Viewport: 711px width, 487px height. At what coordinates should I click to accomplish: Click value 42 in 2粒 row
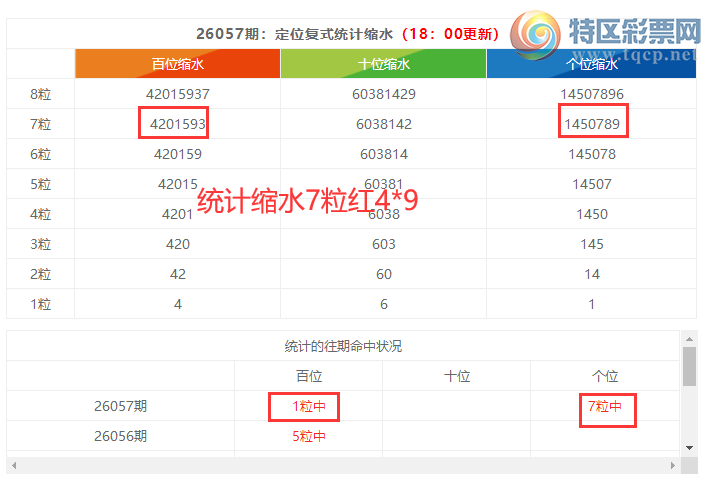pyautogui.click(x=178, y=274)
